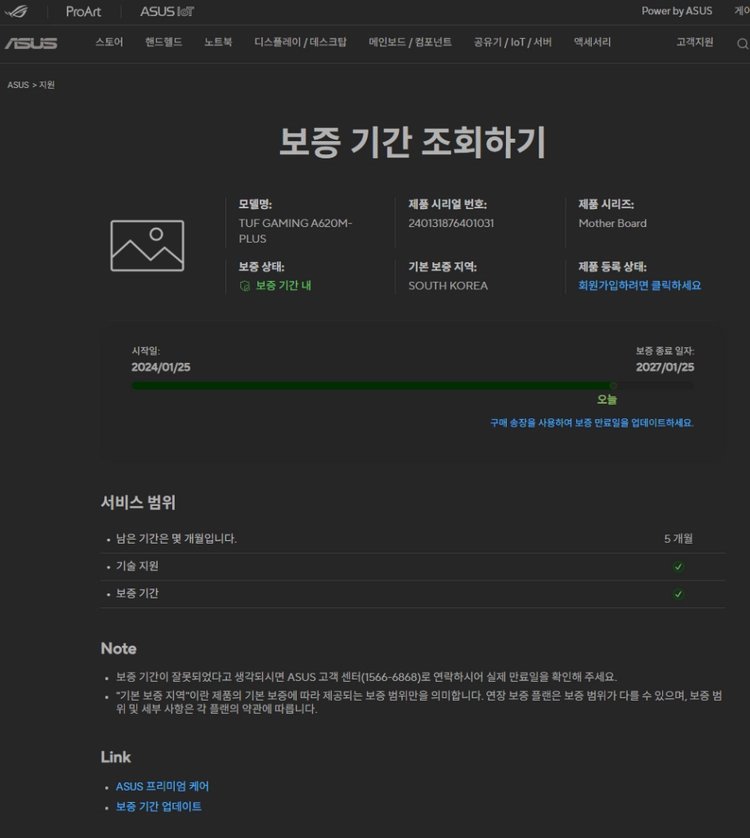Click the note mentioning 1566-6868 phone number
Image resolution: width=750 pixels, height=838 pixels.
point(366,677)
